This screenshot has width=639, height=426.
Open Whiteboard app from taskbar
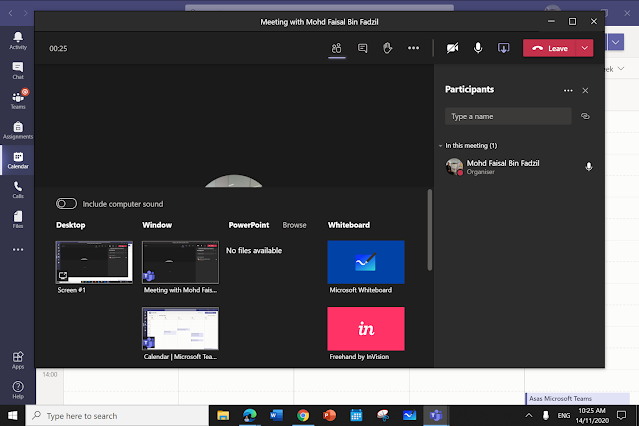tap(409, 415)
